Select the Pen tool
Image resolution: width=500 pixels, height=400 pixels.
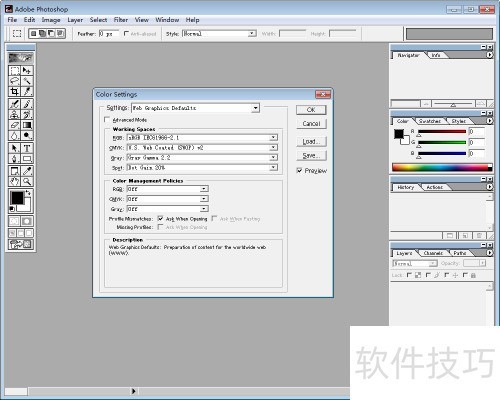point(14,158)
